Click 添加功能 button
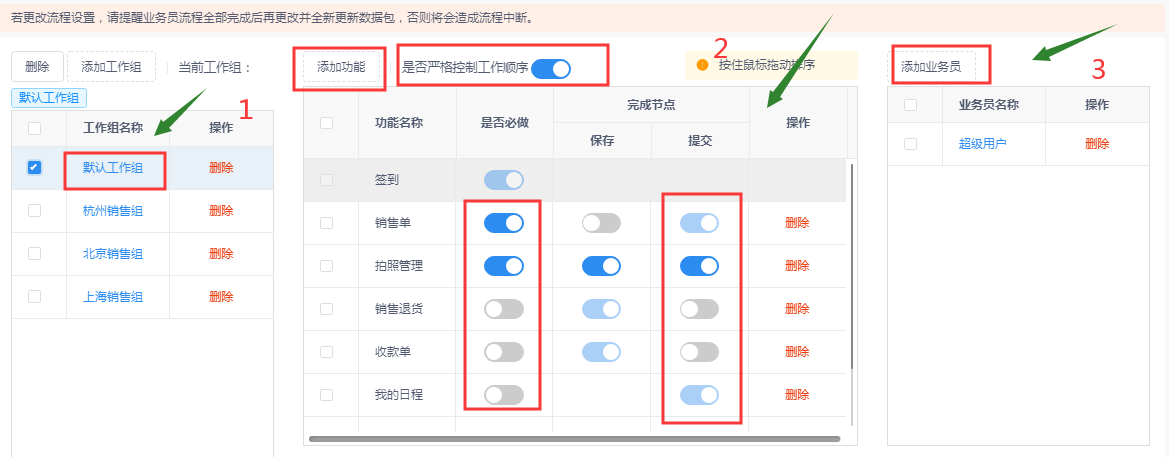The height and width of the screenshot is (457, 1169). pyautogui.click(x=341, y=66)
